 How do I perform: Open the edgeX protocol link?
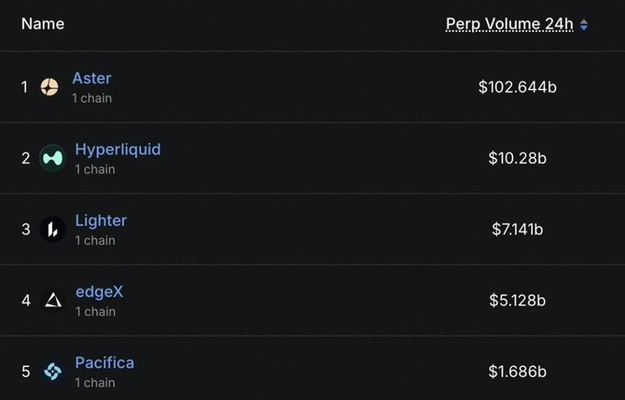[x=99, y=292]
